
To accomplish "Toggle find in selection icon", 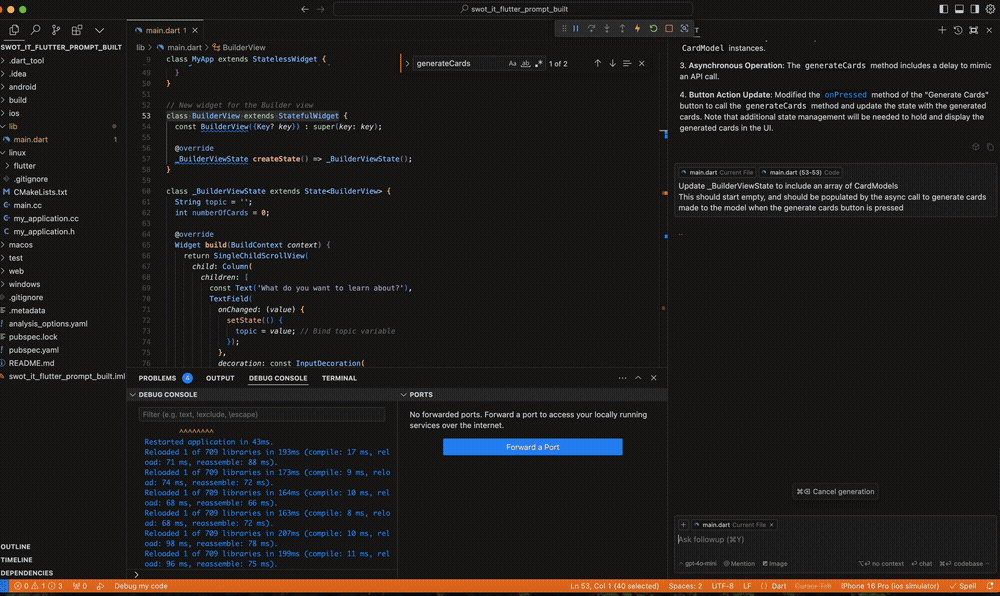I will pyautogui.click(x=627, y=63).
